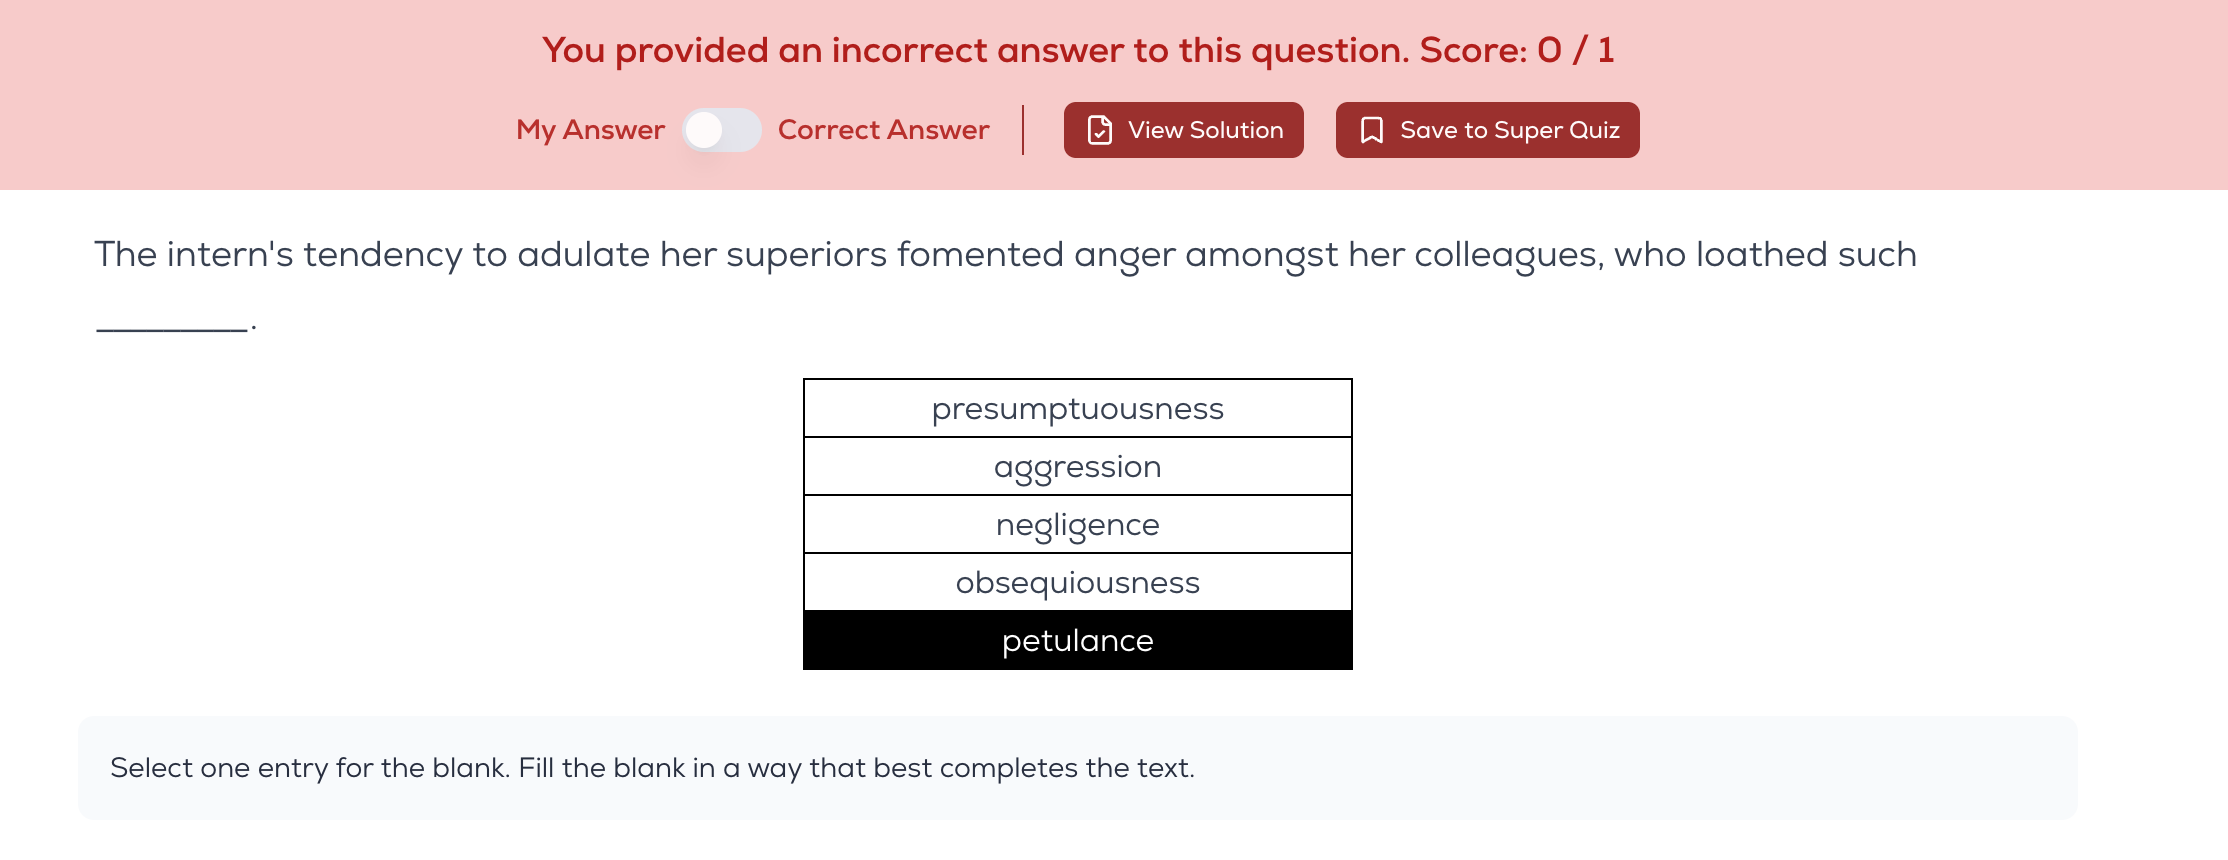Click the "My Answer" label
Screen dimensions: 2228x860
pos(590,130)
